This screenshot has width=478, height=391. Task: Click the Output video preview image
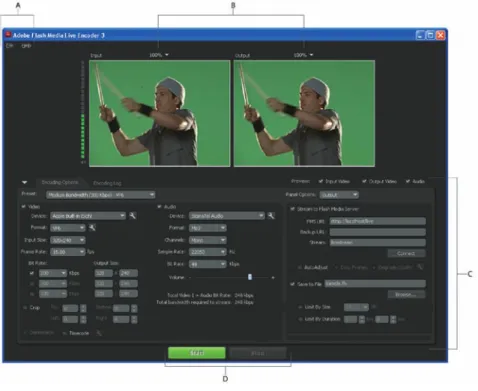[304, 113]
